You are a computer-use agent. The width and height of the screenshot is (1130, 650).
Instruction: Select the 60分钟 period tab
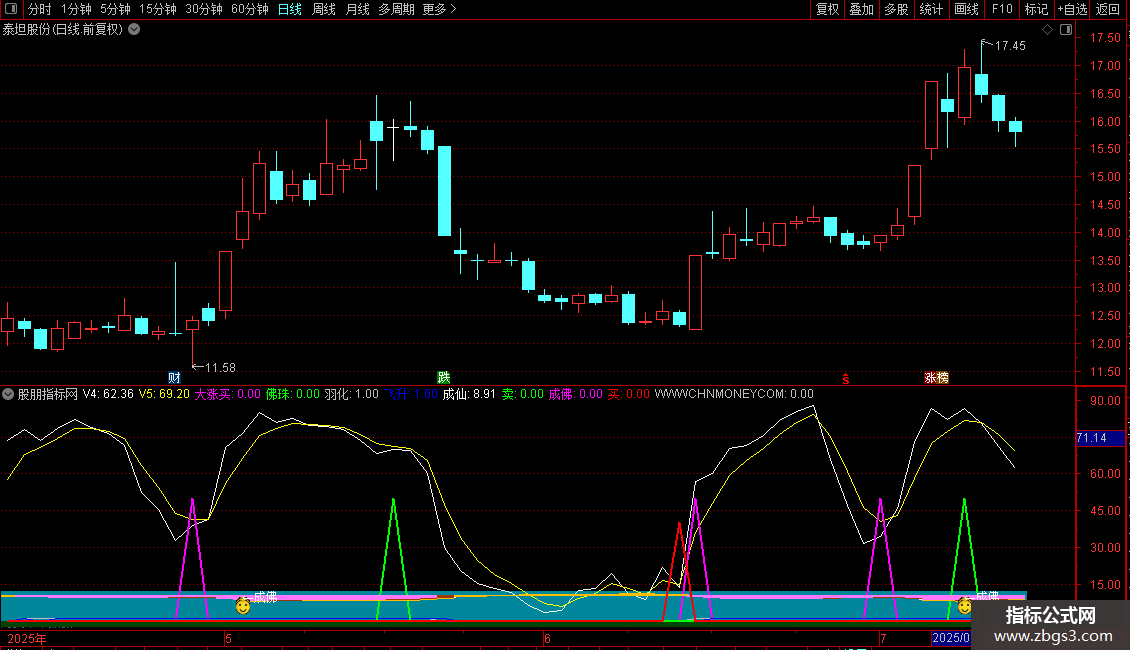click(x=249, y=10)
